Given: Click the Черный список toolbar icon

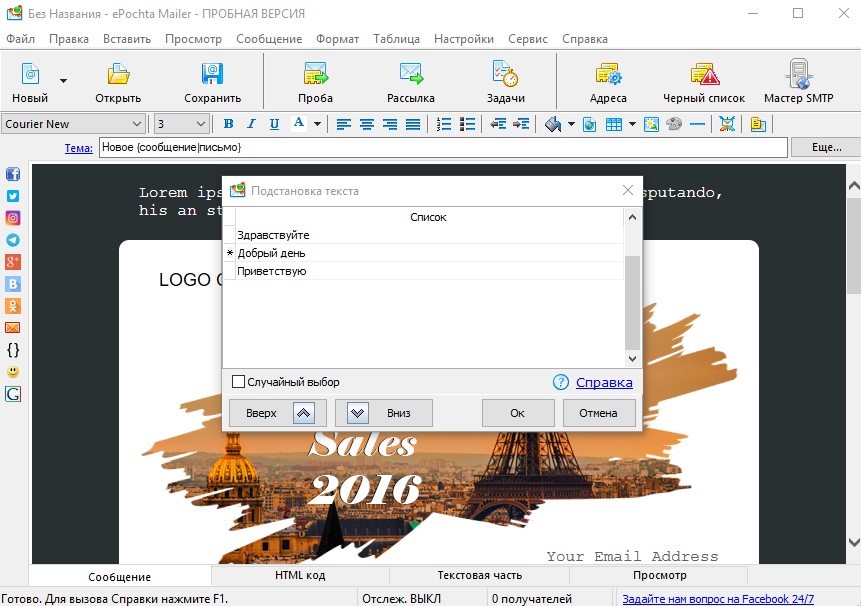Looking at the screenshot, I should tap(704, 75).
